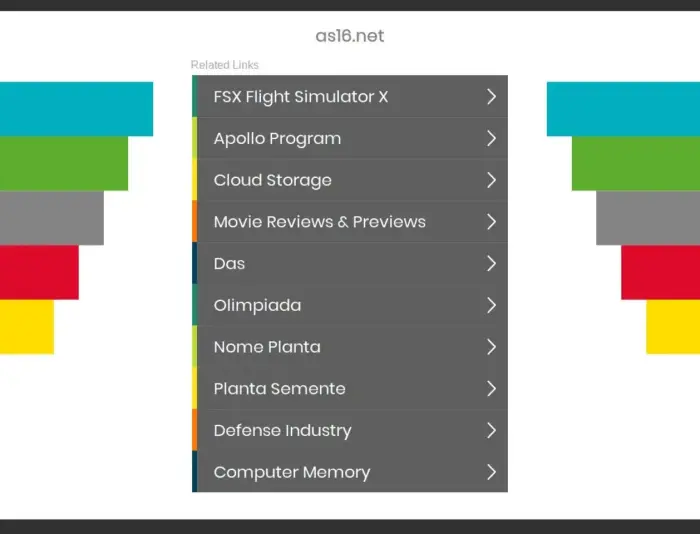This screenshot has width=700, height=534.
Task: Click the chevron arrow next to Olimpiada
Action: point(491,305)
